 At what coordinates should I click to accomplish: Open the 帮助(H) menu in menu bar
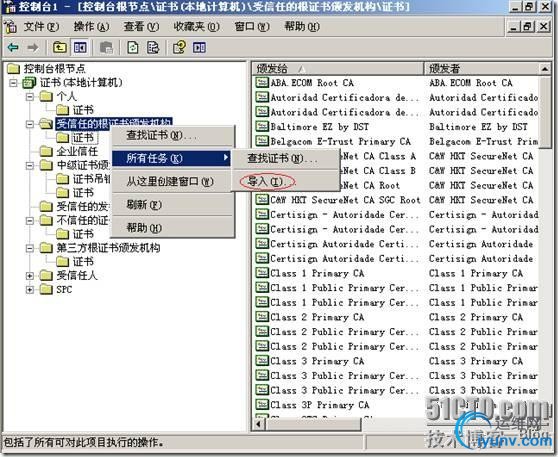[302, 27]
